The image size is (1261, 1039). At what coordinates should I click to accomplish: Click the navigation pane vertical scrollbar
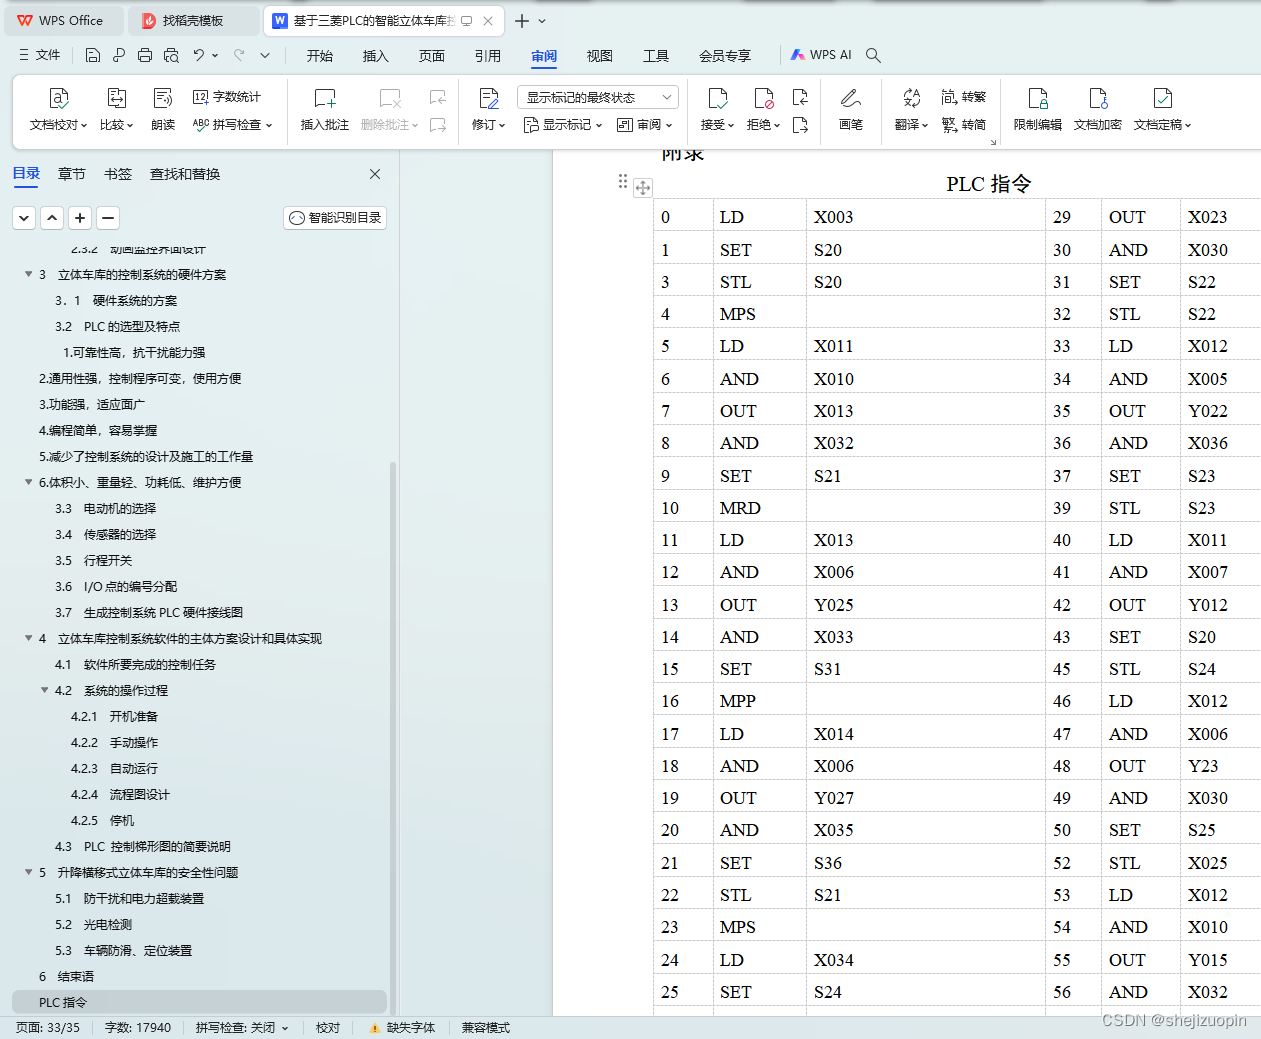pos(393,738)
